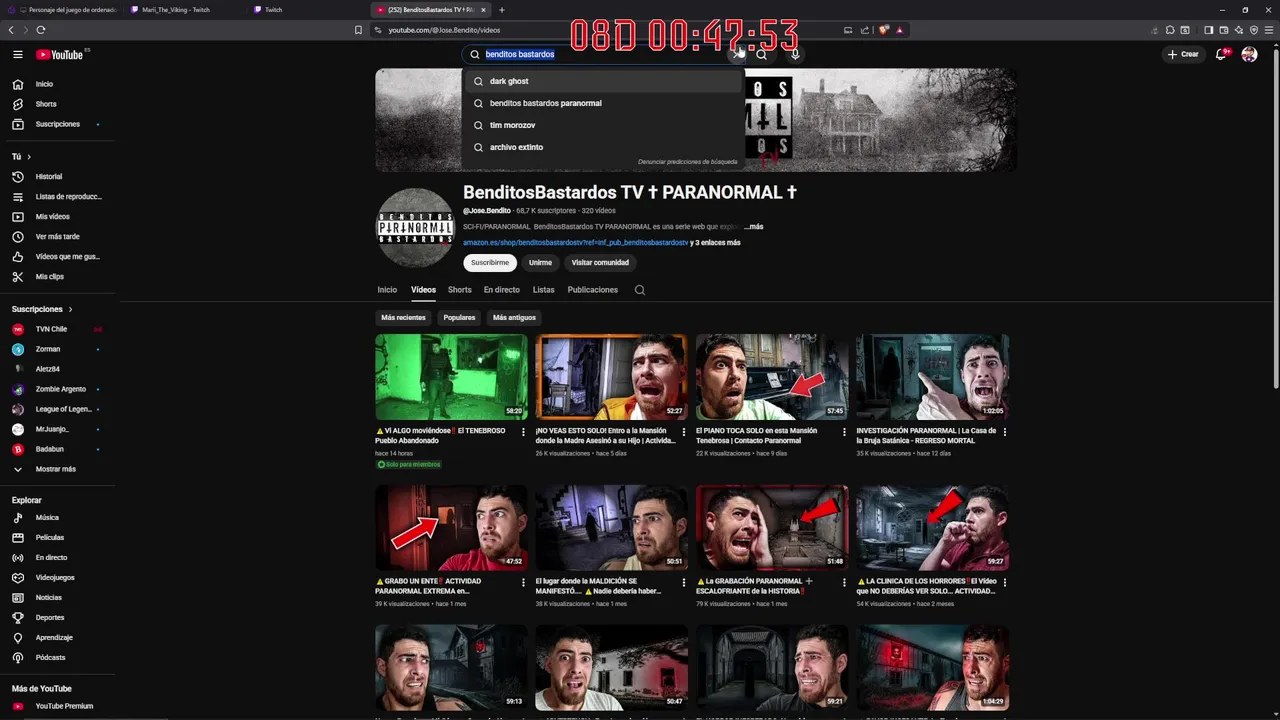
Task: Filter videos by Populares
Action: (x=460, y=317)
